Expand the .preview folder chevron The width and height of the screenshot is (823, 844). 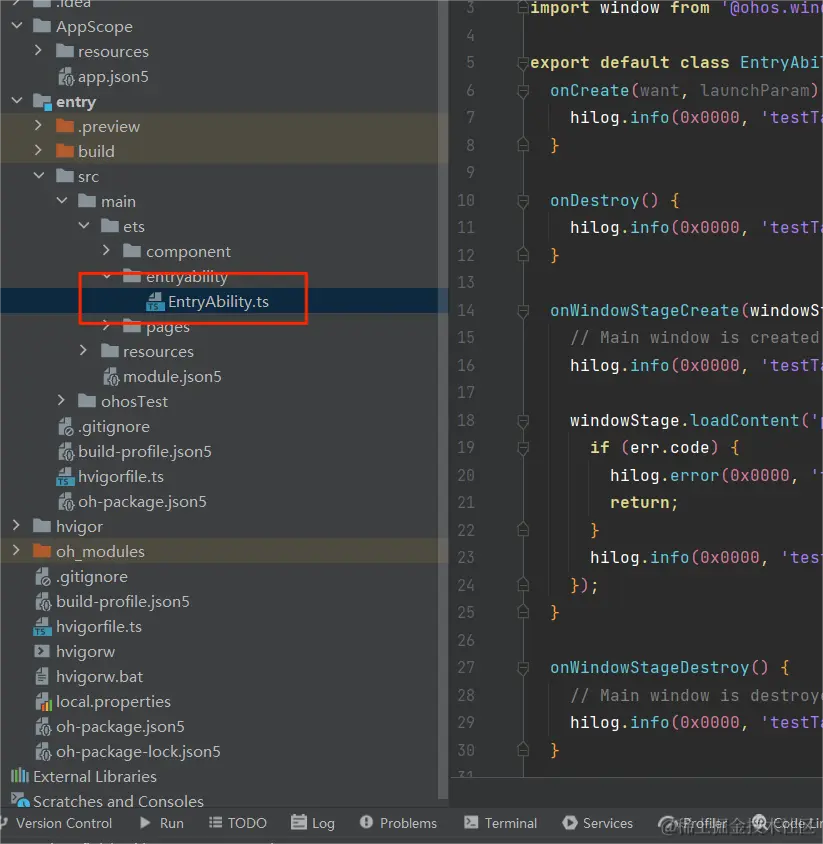(x=38, y=126)
